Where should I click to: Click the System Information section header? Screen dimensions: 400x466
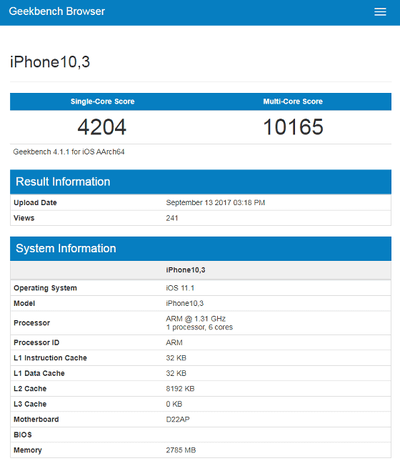(201, 249)
